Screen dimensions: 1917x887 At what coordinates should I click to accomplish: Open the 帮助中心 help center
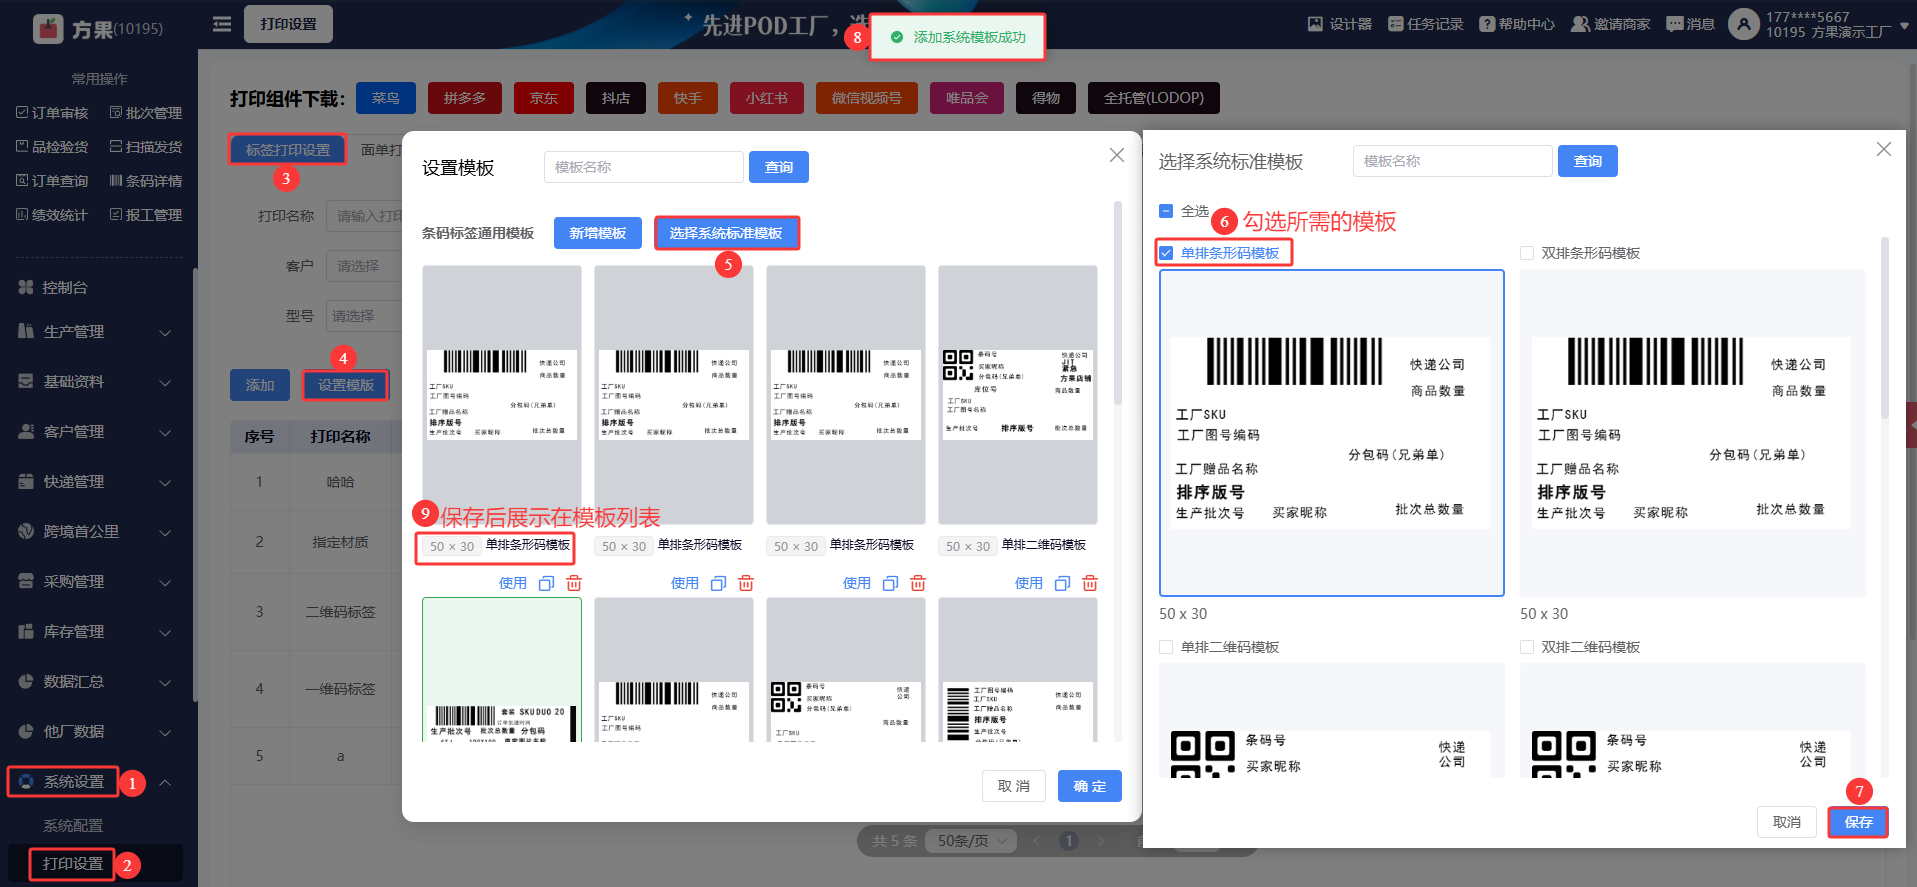click(x=1516, y=24)
